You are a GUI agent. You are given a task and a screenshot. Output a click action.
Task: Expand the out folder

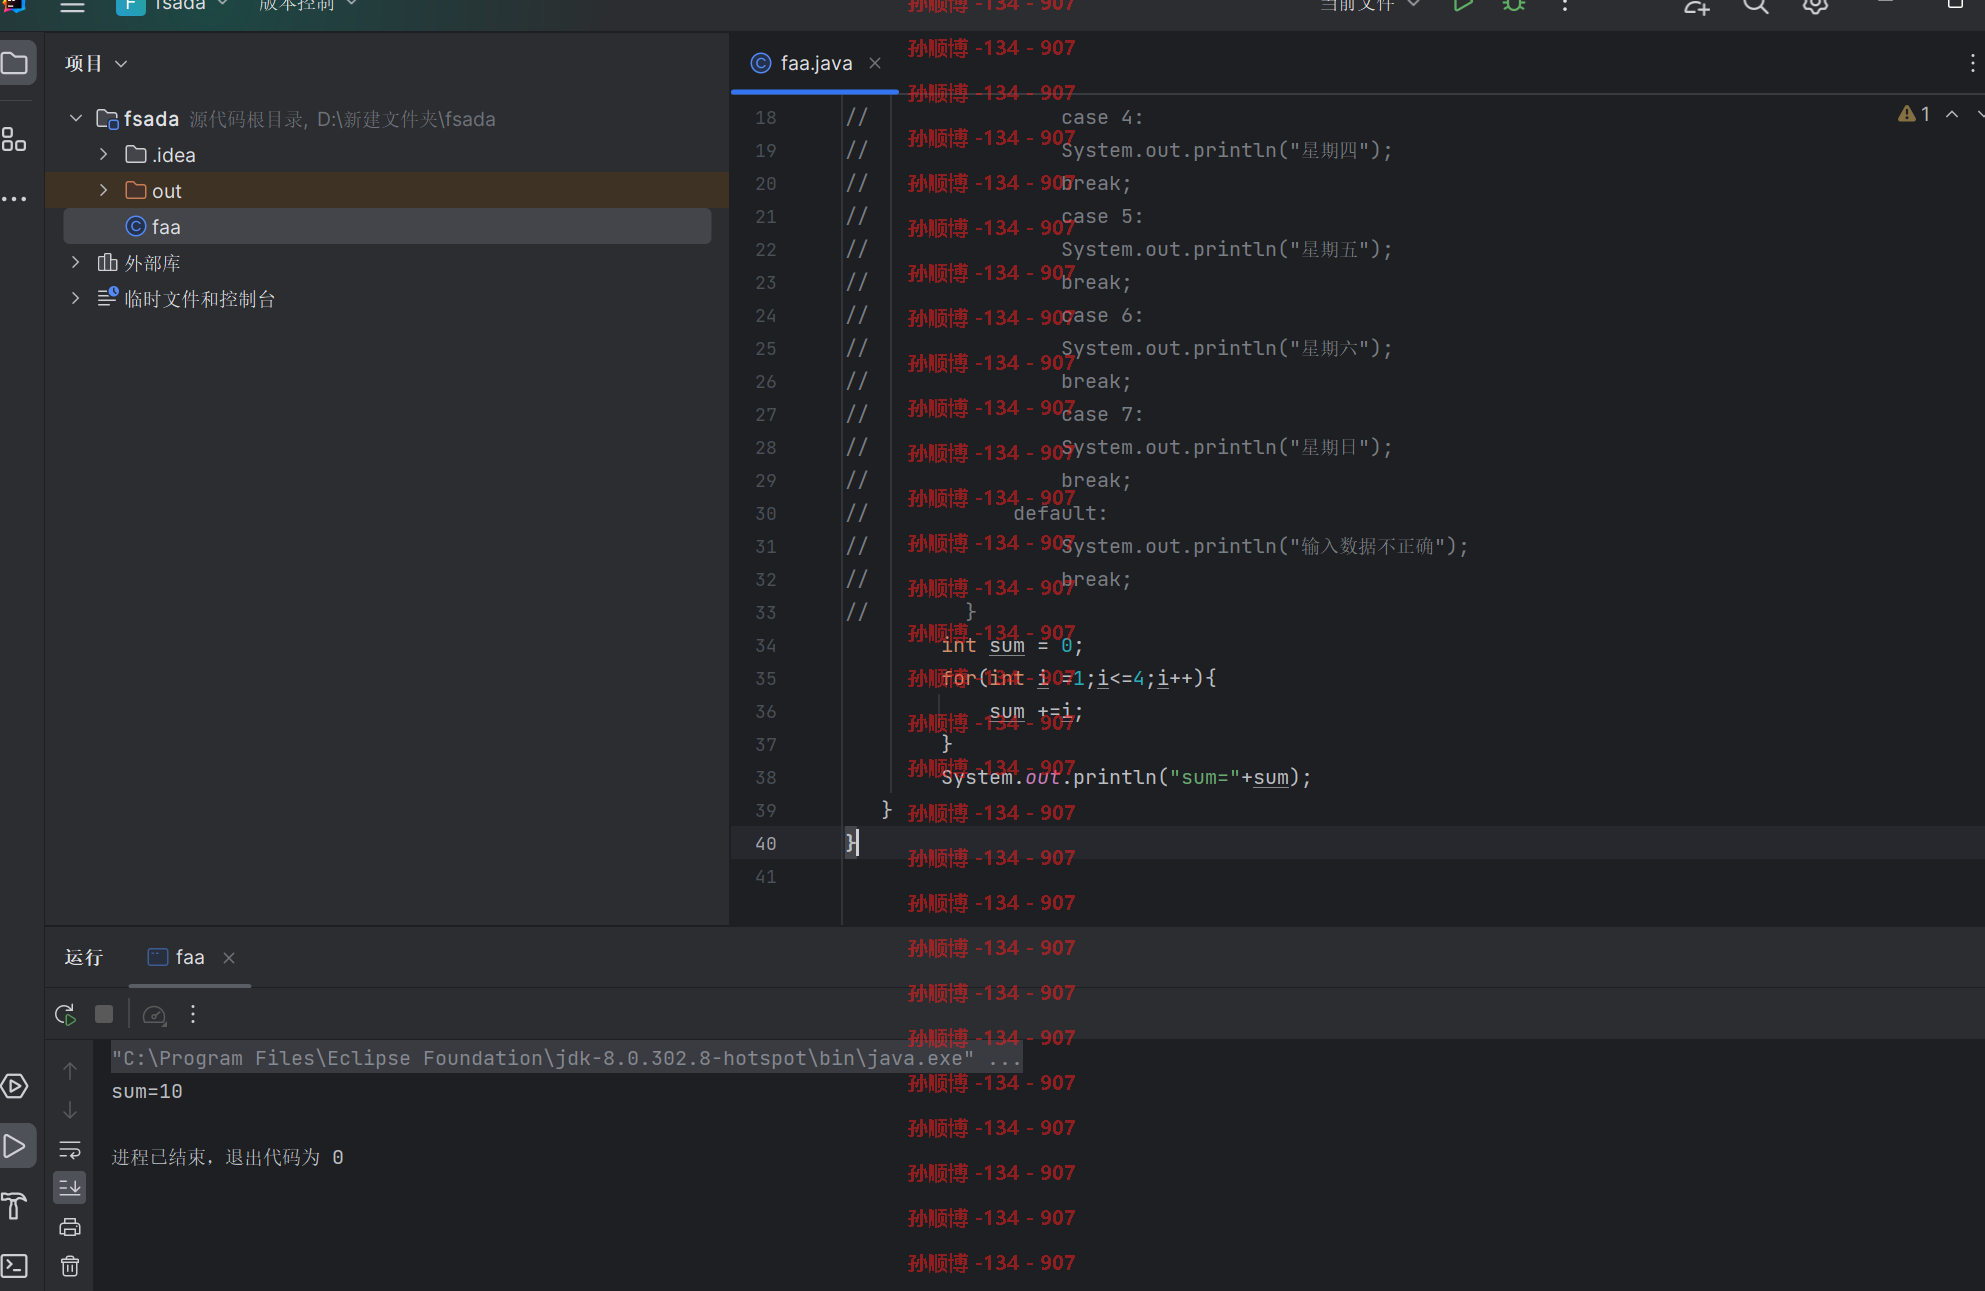[103, 190]
